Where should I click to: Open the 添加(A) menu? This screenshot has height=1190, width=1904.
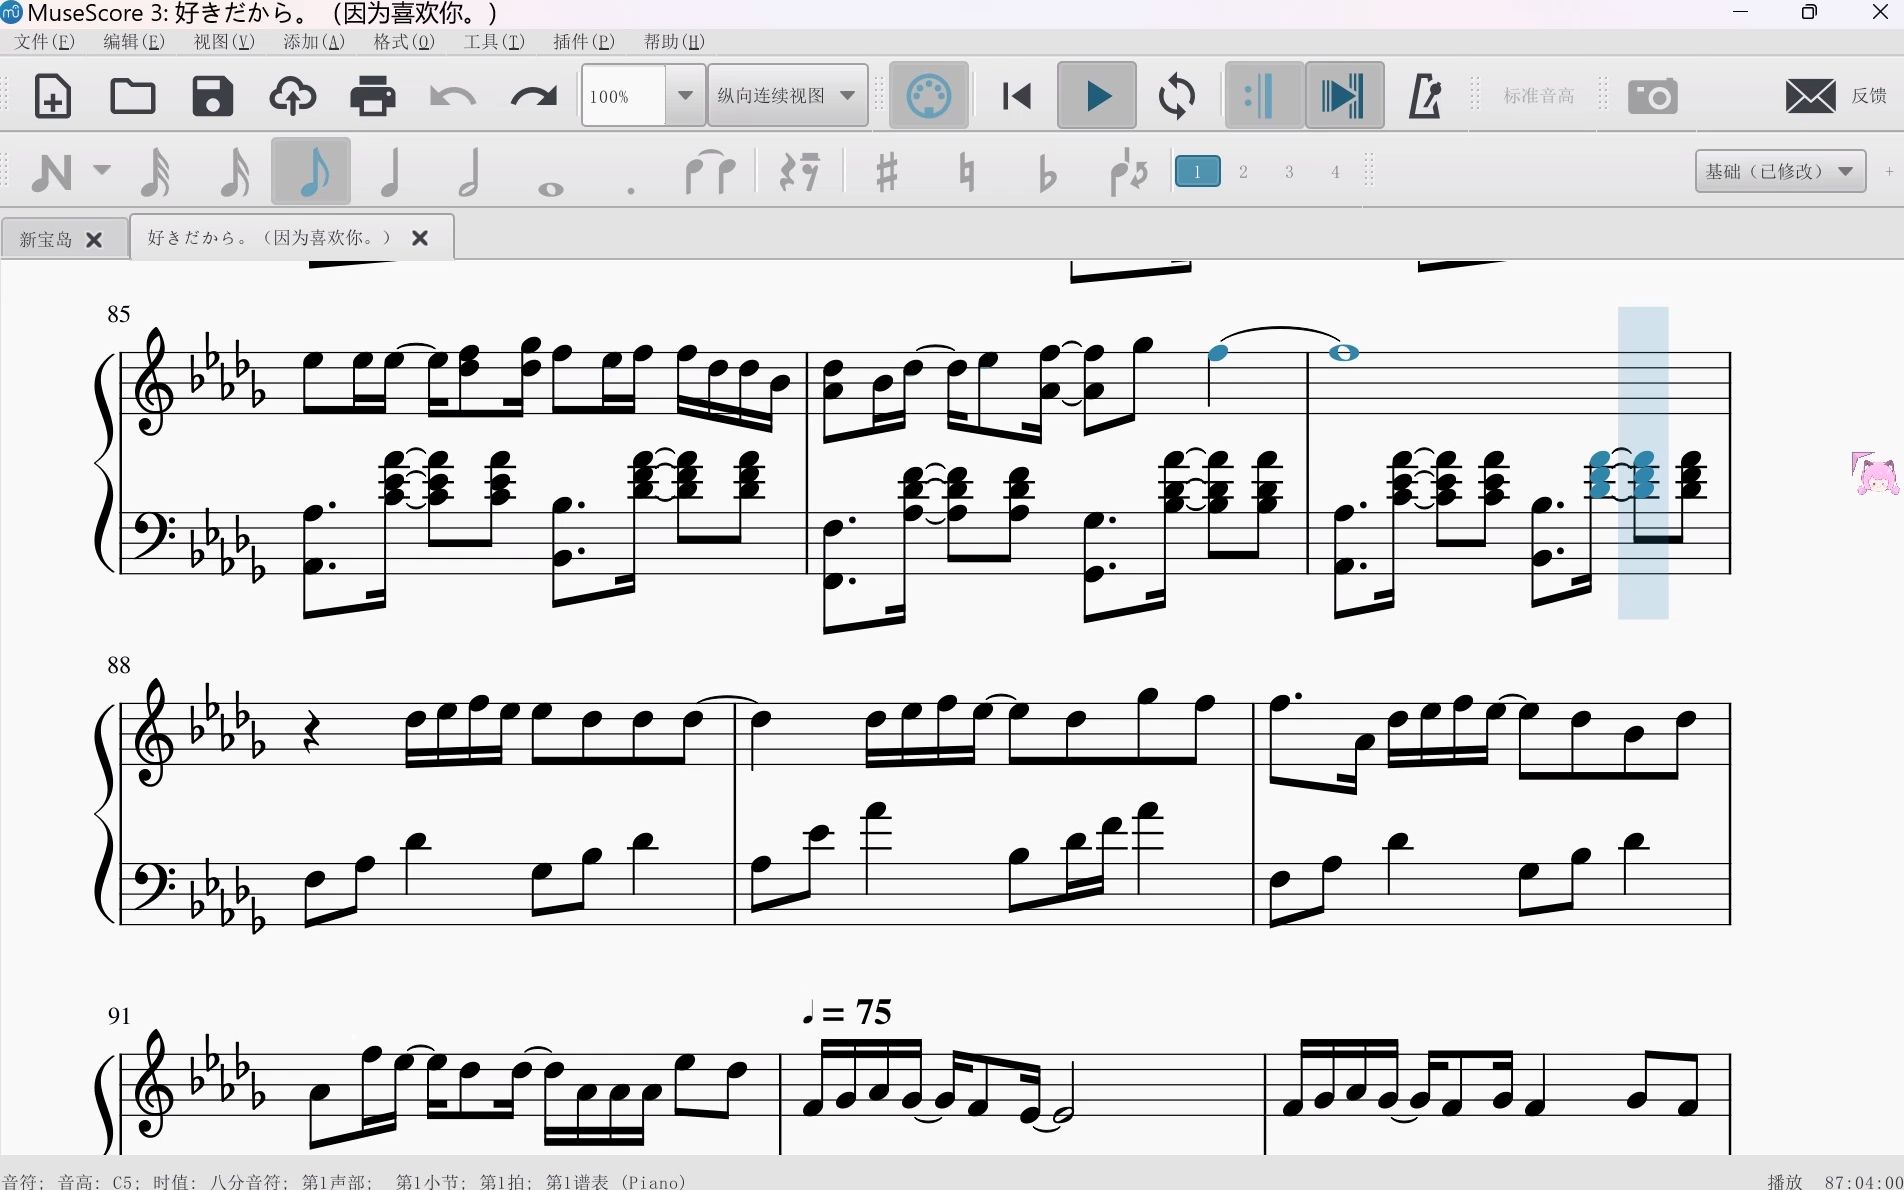(x=314, y=41)
